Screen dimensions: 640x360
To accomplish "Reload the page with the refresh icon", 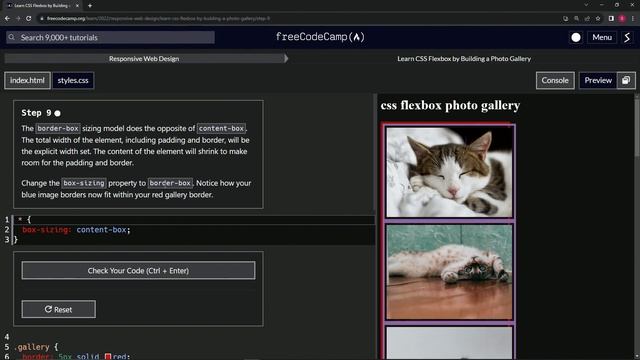I will 29,18.
